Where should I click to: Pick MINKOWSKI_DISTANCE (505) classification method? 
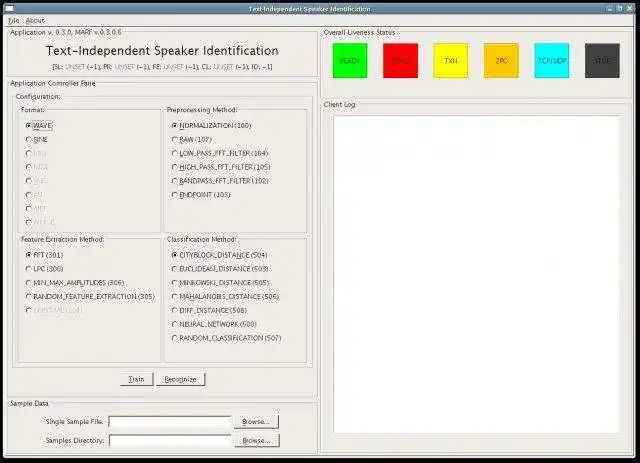tap(220, 283)
